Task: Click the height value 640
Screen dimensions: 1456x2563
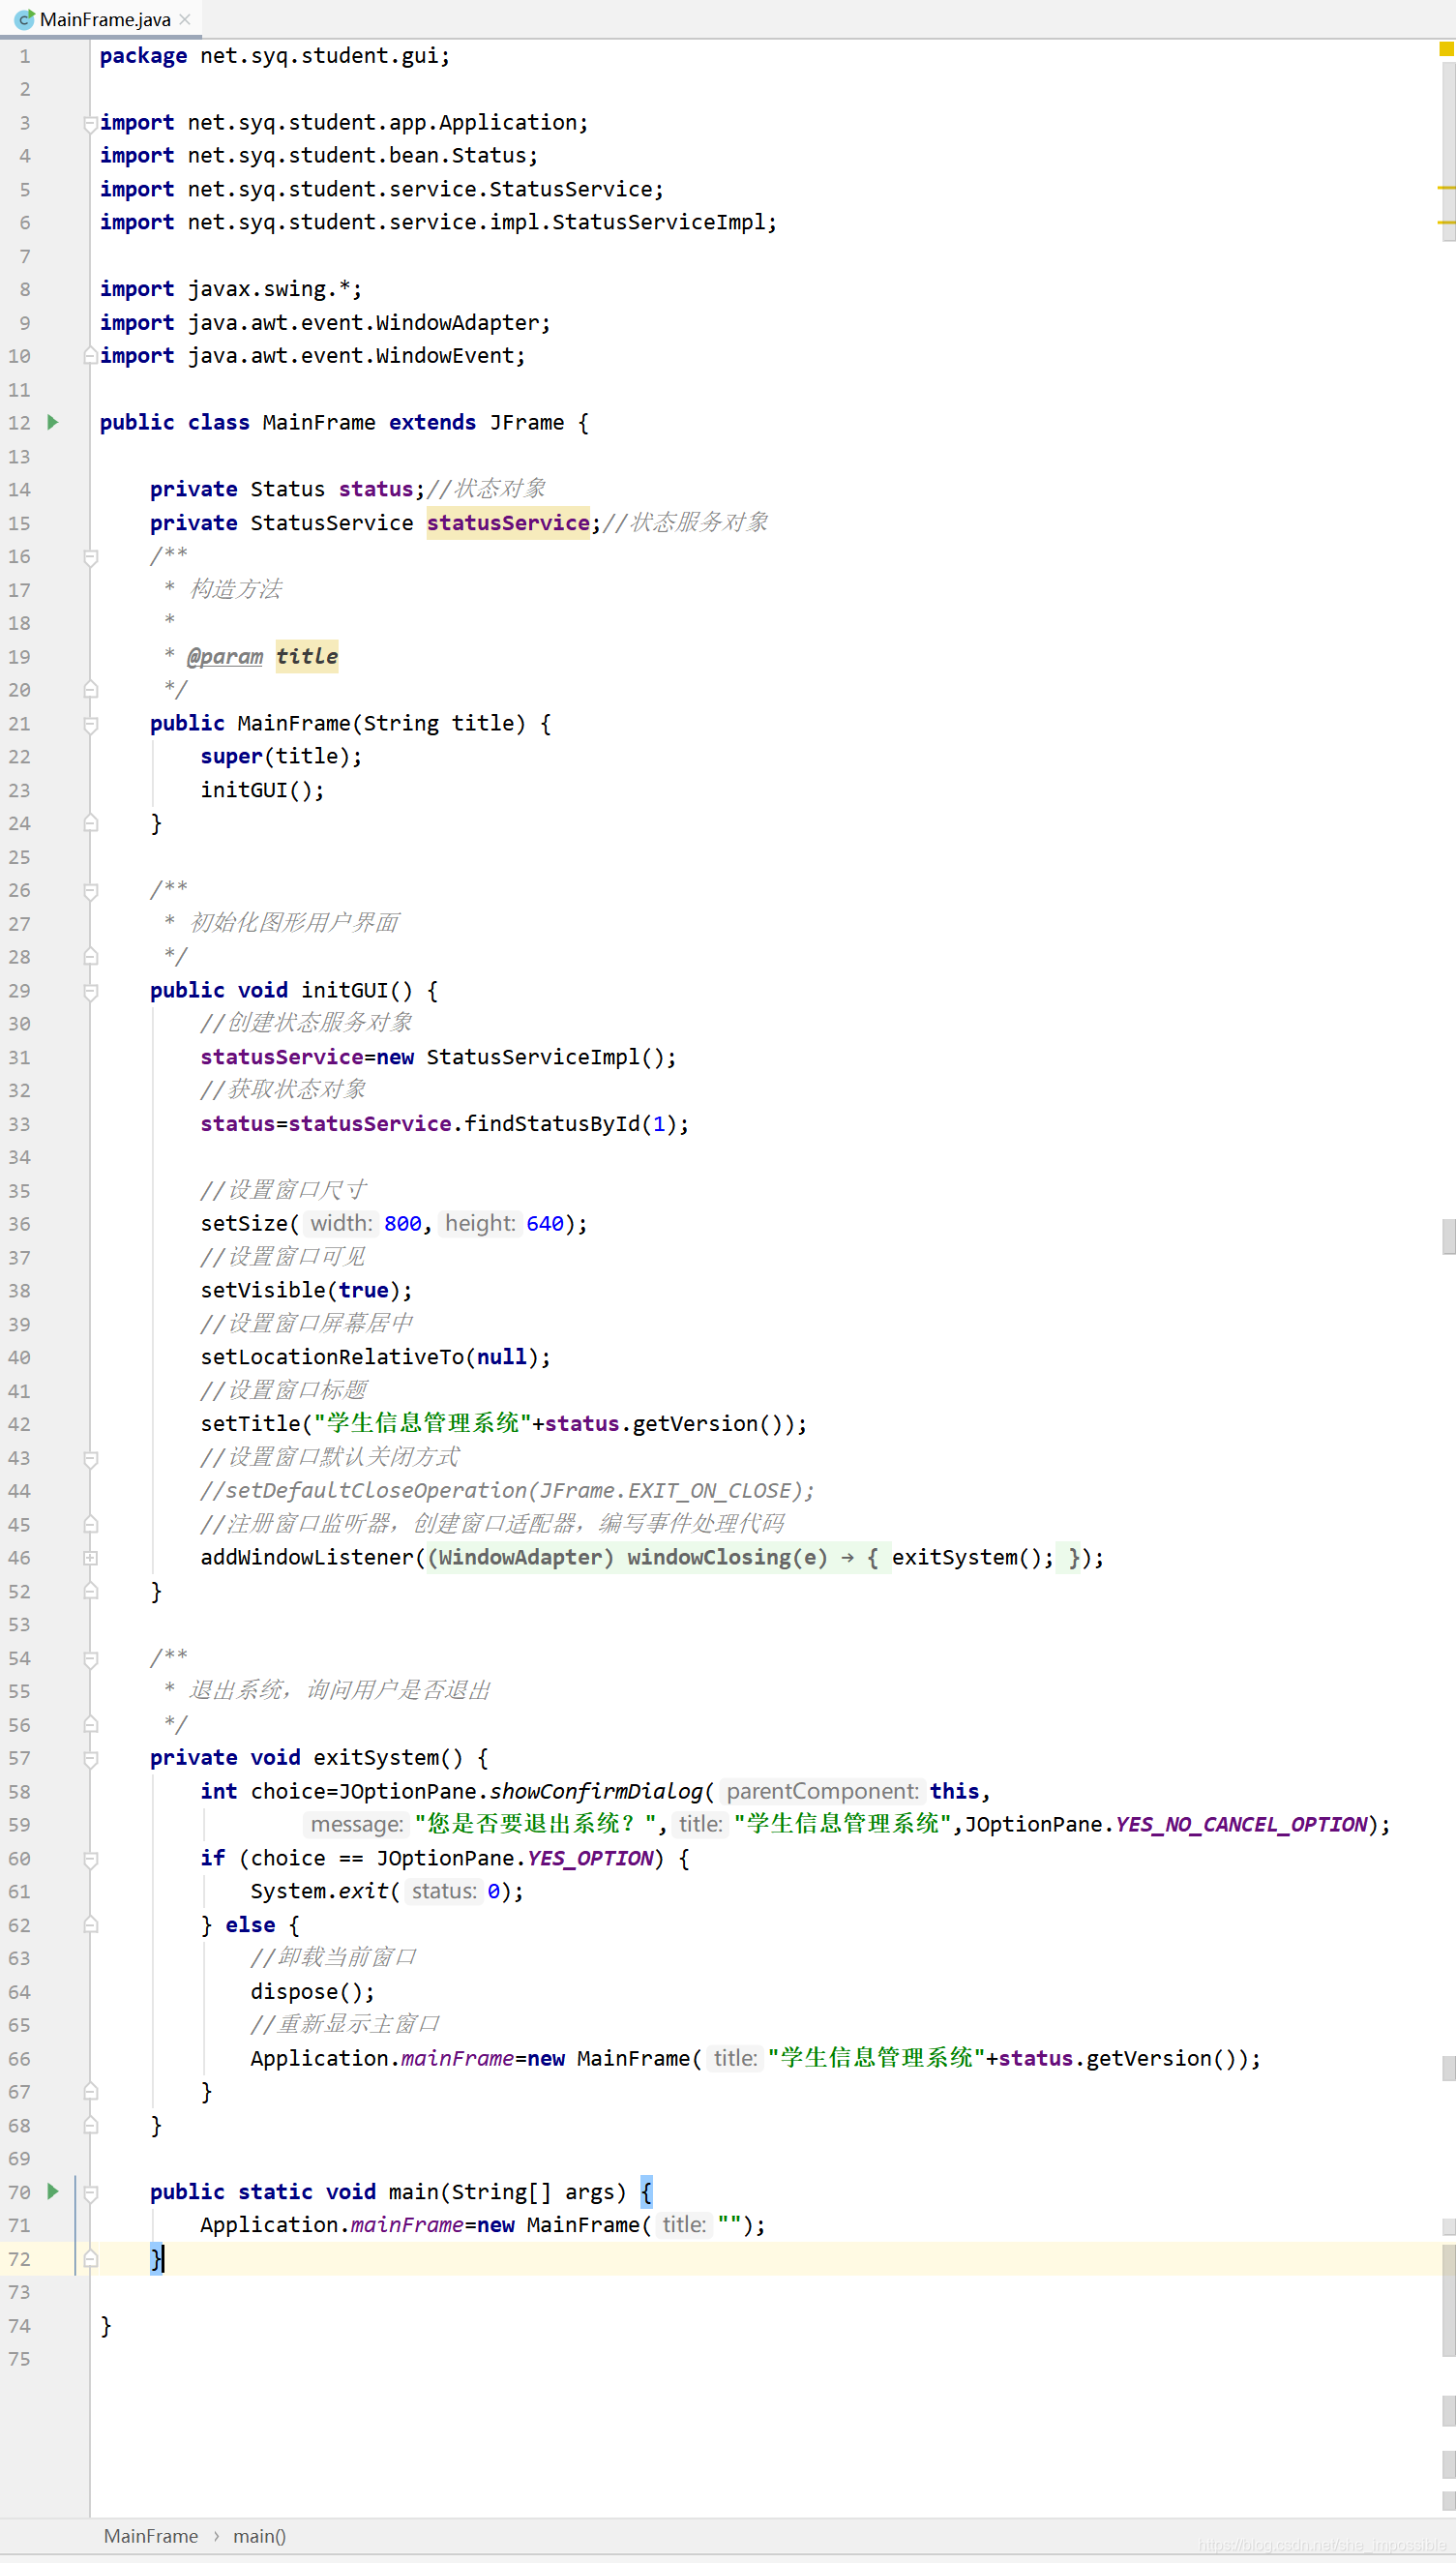Action: [545, 1223]
